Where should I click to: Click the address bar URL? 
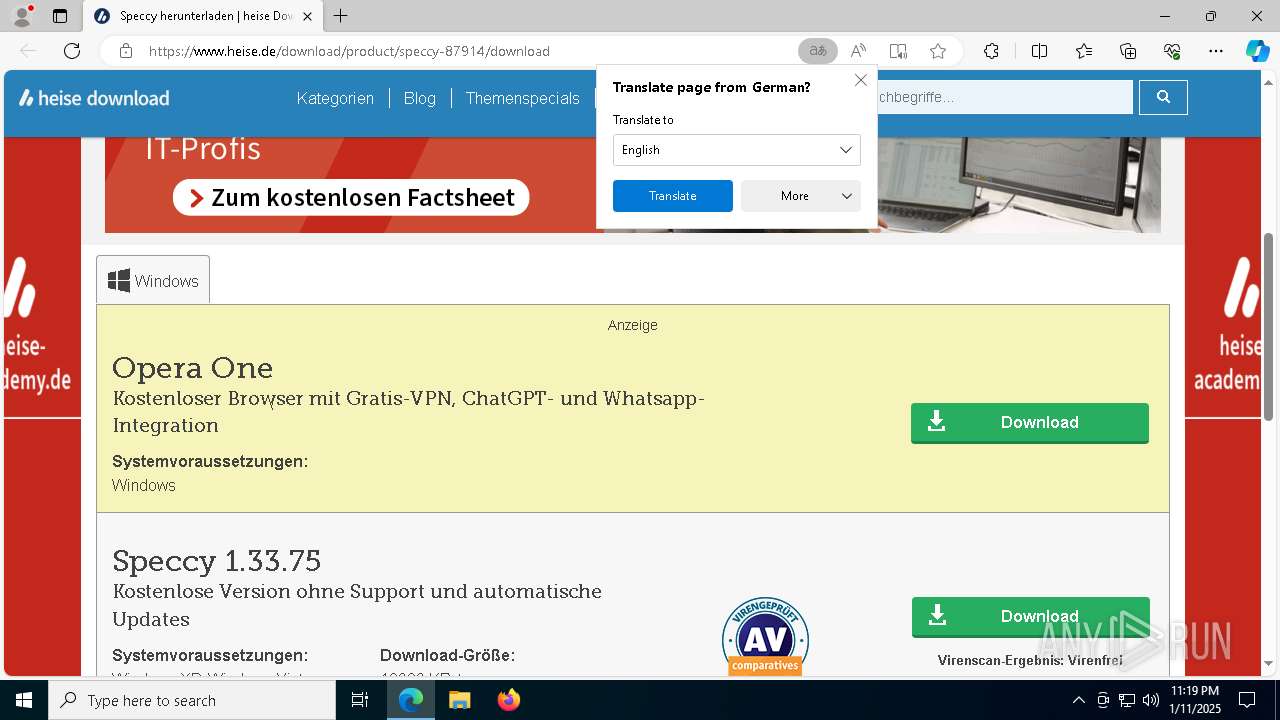[x=349, y=51]
